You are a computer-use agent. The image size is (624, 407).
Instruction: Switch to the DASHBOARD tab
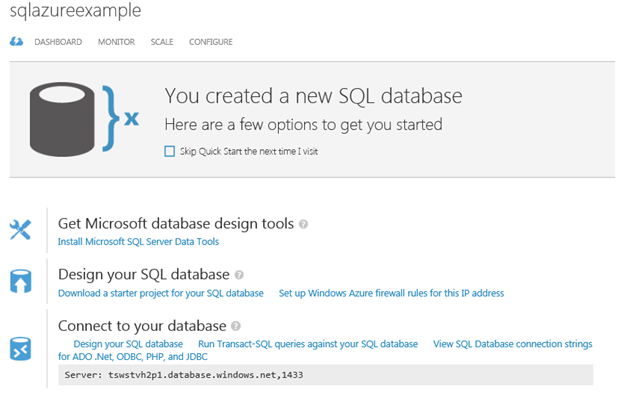pyautogui.click(x=58, y=42)
